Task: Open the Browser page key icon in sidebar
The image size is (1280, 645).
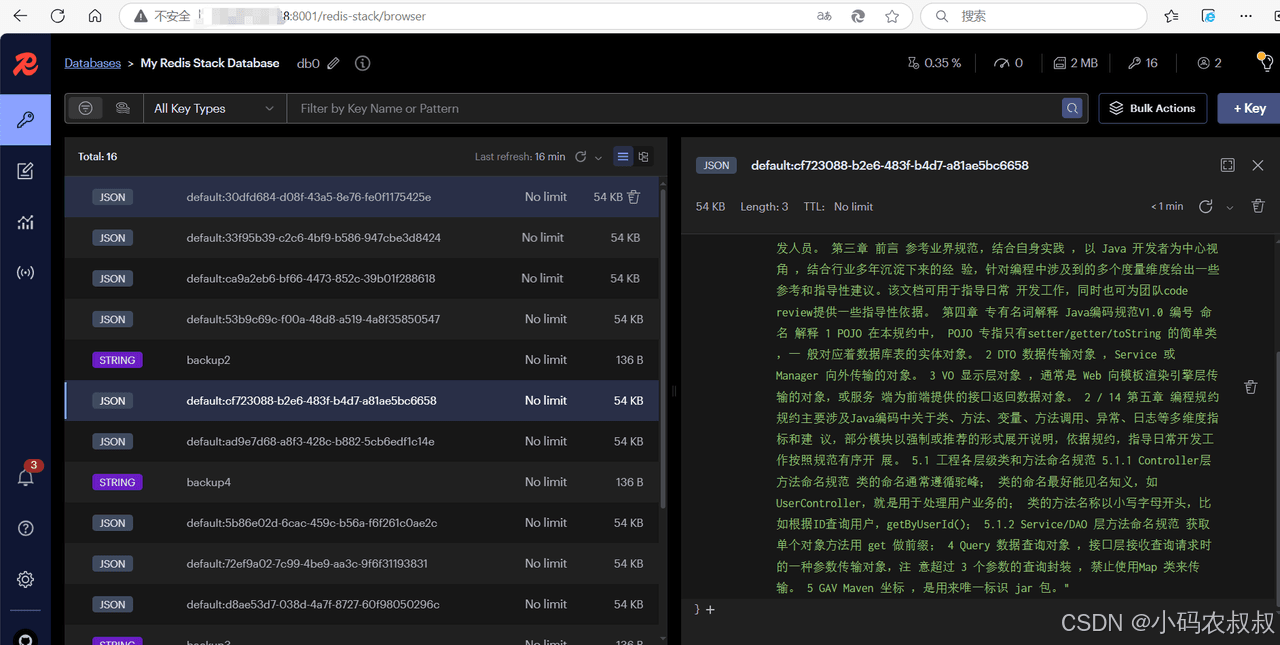Action: 25,120
